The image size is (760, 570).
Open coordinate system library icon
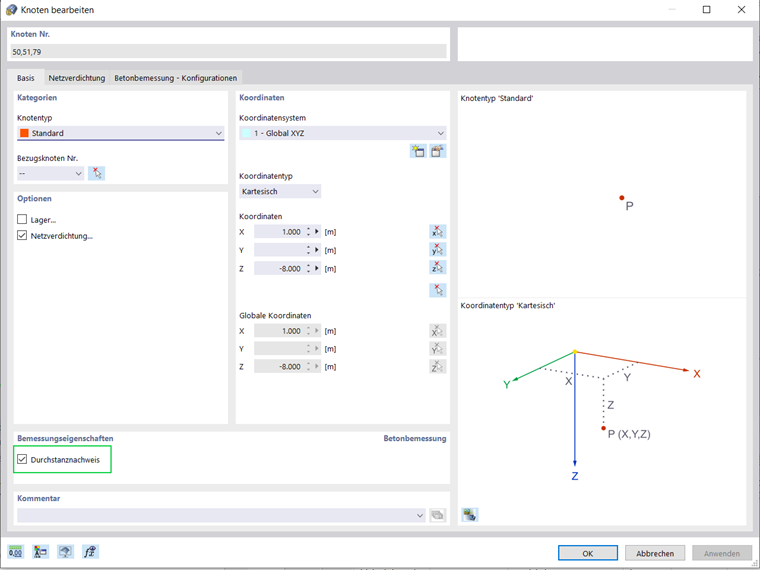[x=438, y=151]
